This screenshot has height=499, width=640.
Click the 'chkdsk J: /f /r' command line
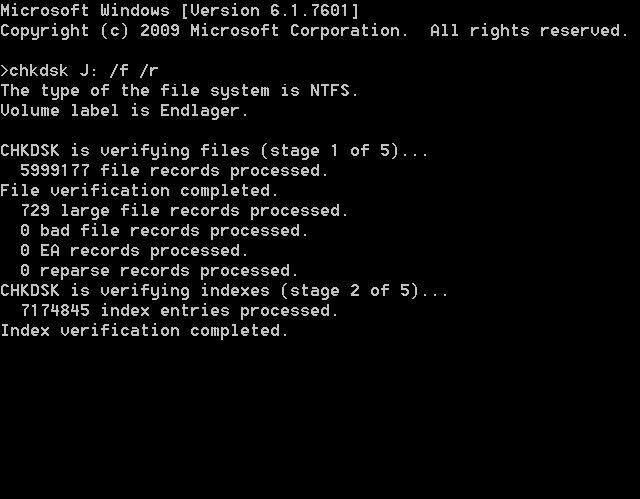(x=79, y=71)
